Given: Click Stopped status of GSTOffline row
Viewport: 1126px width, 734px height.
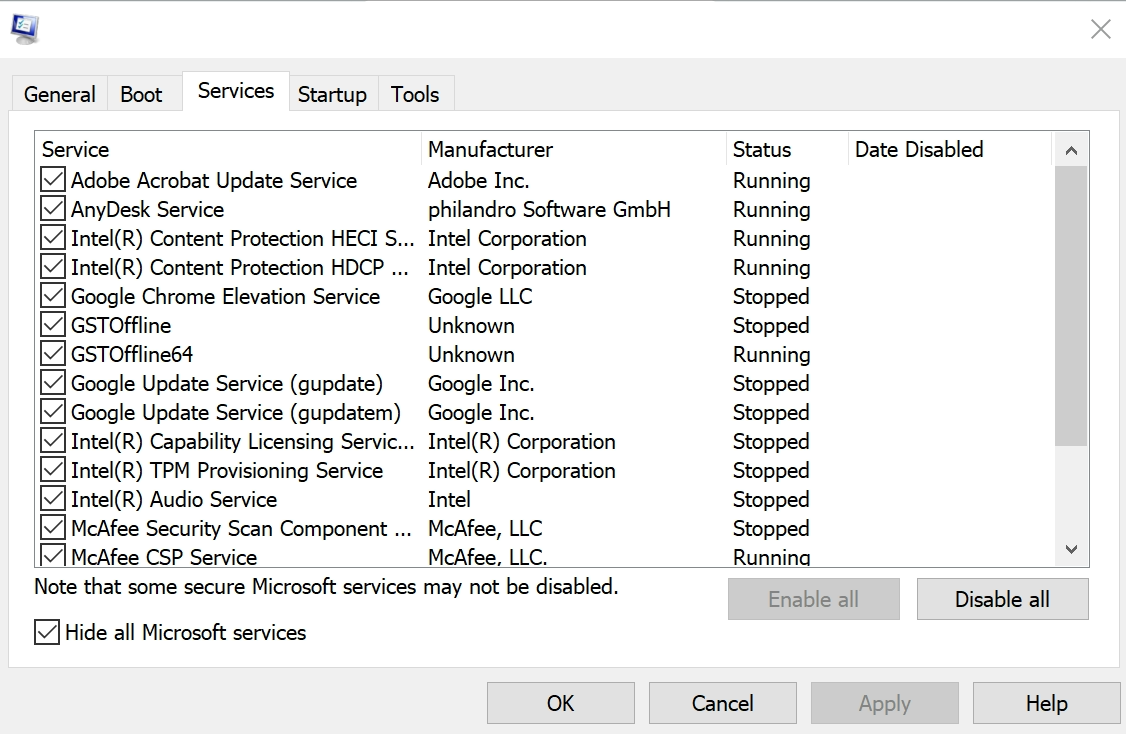Looking at the screenshot, I should [771, 325].
